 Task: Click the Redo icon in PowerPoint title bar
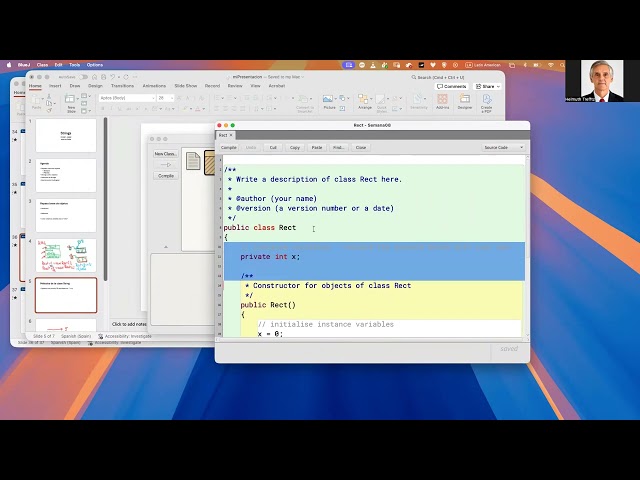pos(126,77)
